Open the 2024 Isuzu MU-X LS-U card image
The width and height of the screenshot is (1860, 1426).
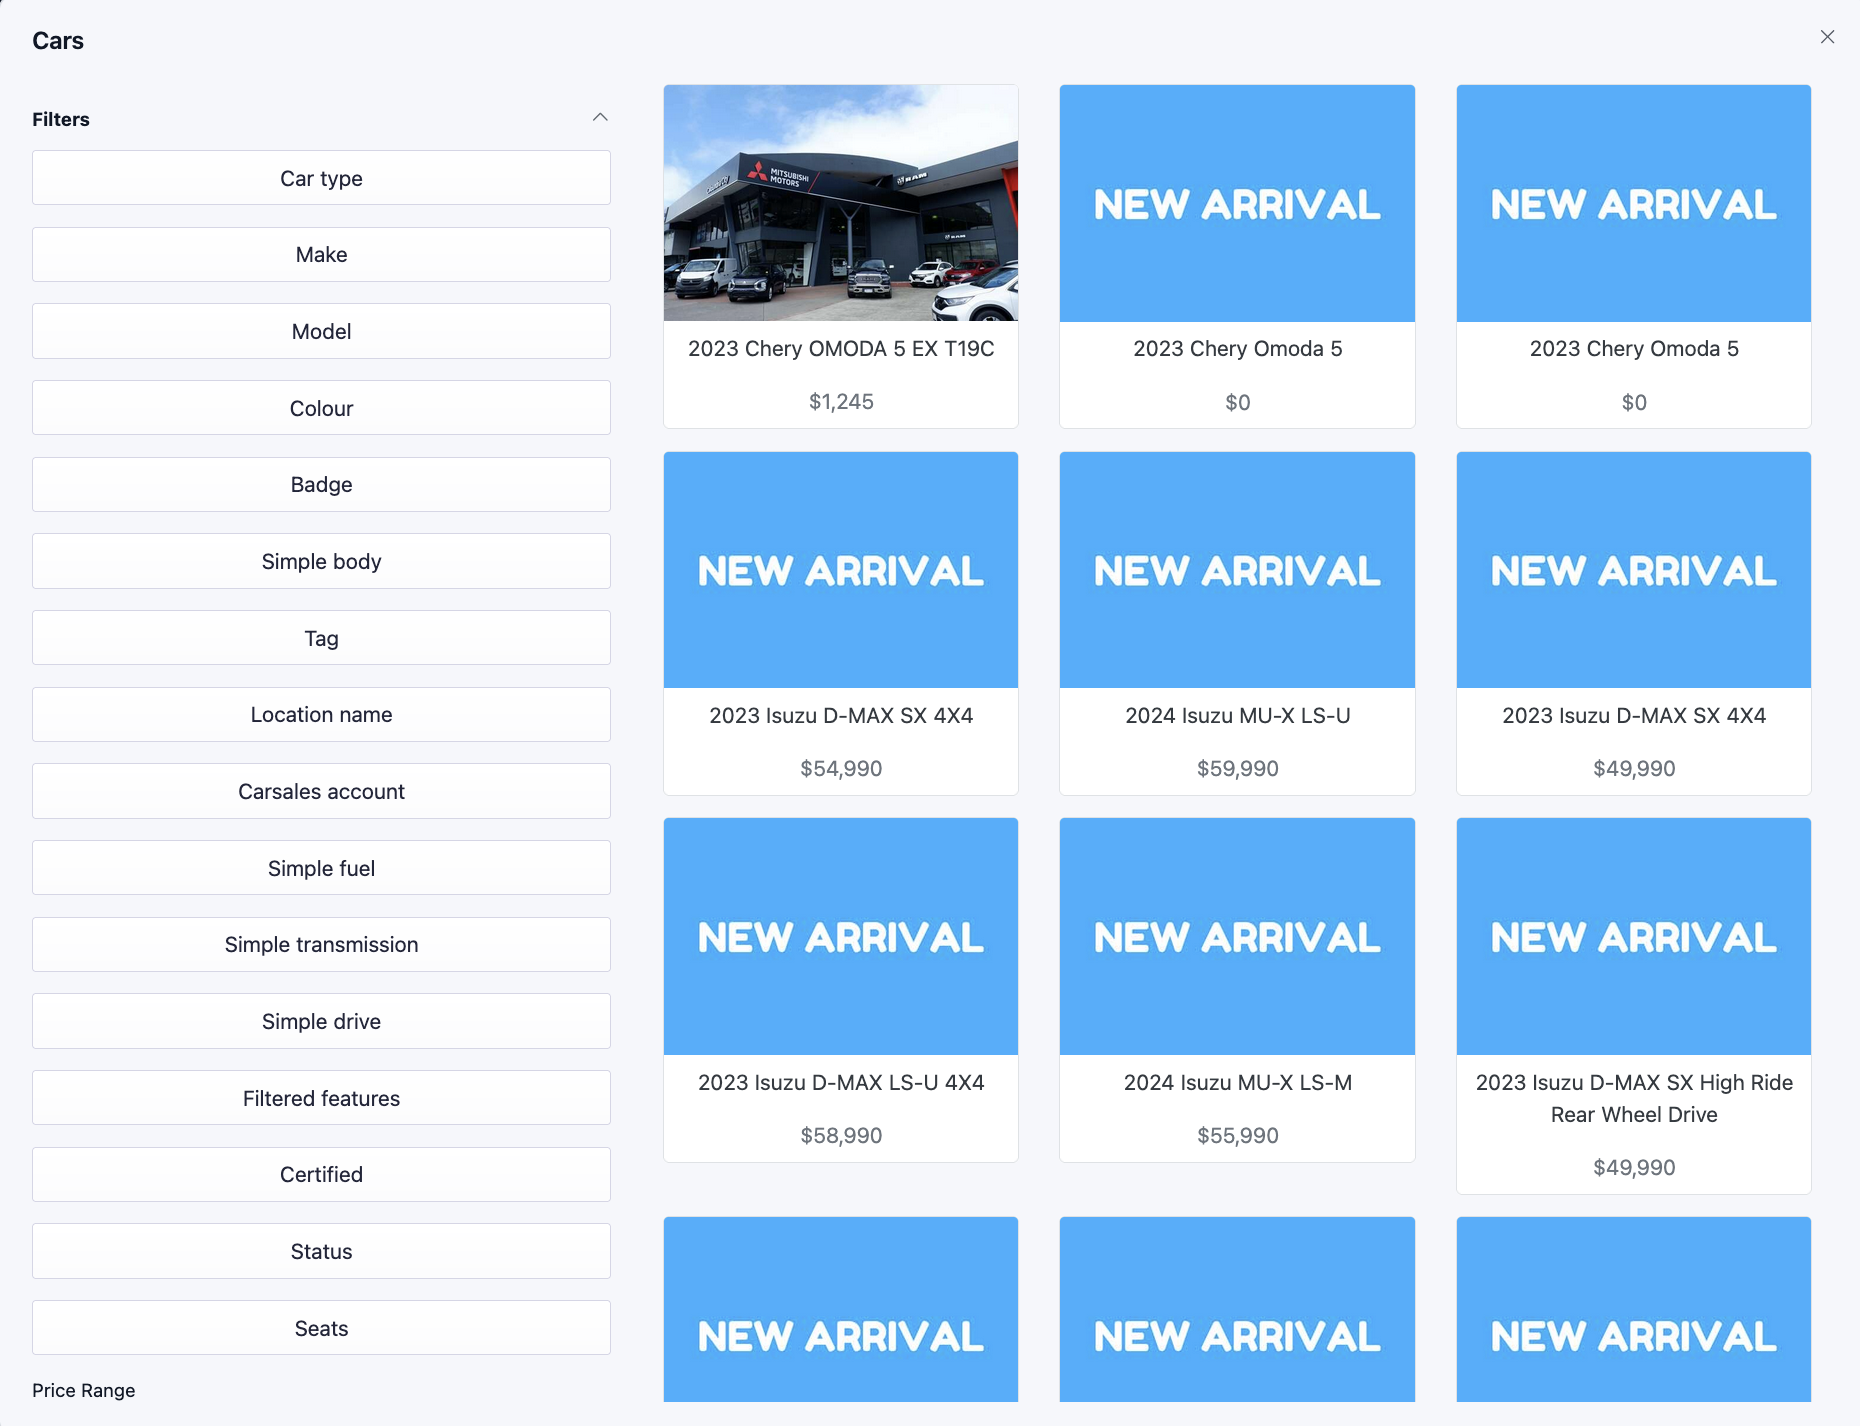pyautogui.click(x=1237, y=570)
